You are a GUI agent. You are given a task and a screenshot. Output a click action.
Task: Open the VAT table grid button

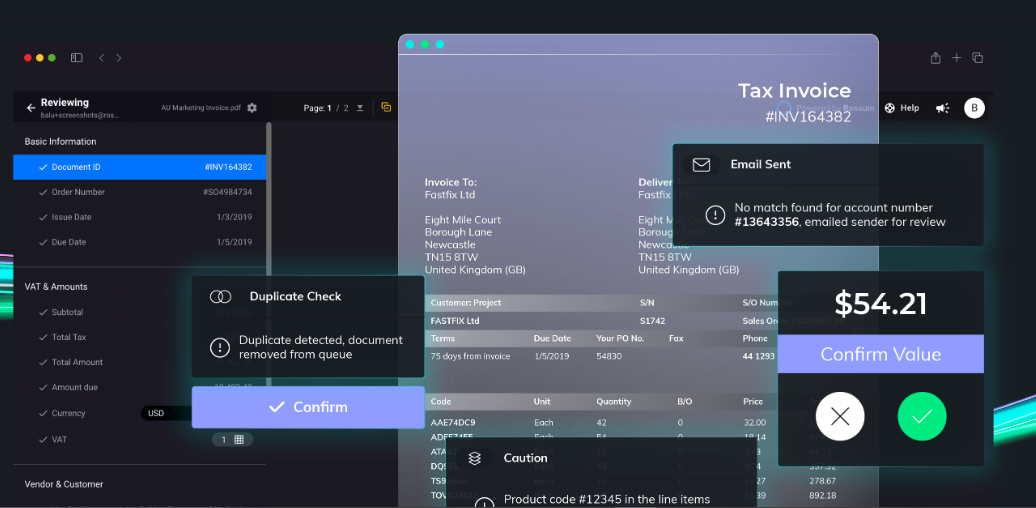tap(232, 439)
